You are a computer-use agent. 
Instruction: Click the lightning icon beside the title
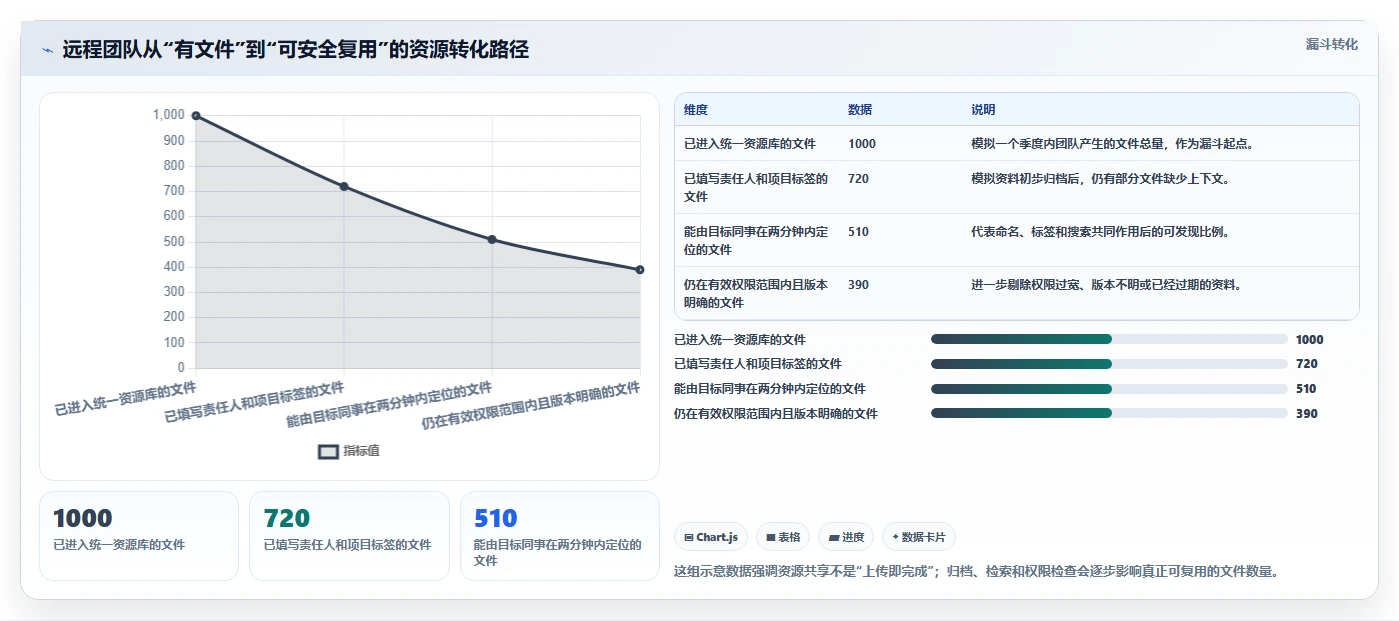pyautogui.click(x=47, y=50)
